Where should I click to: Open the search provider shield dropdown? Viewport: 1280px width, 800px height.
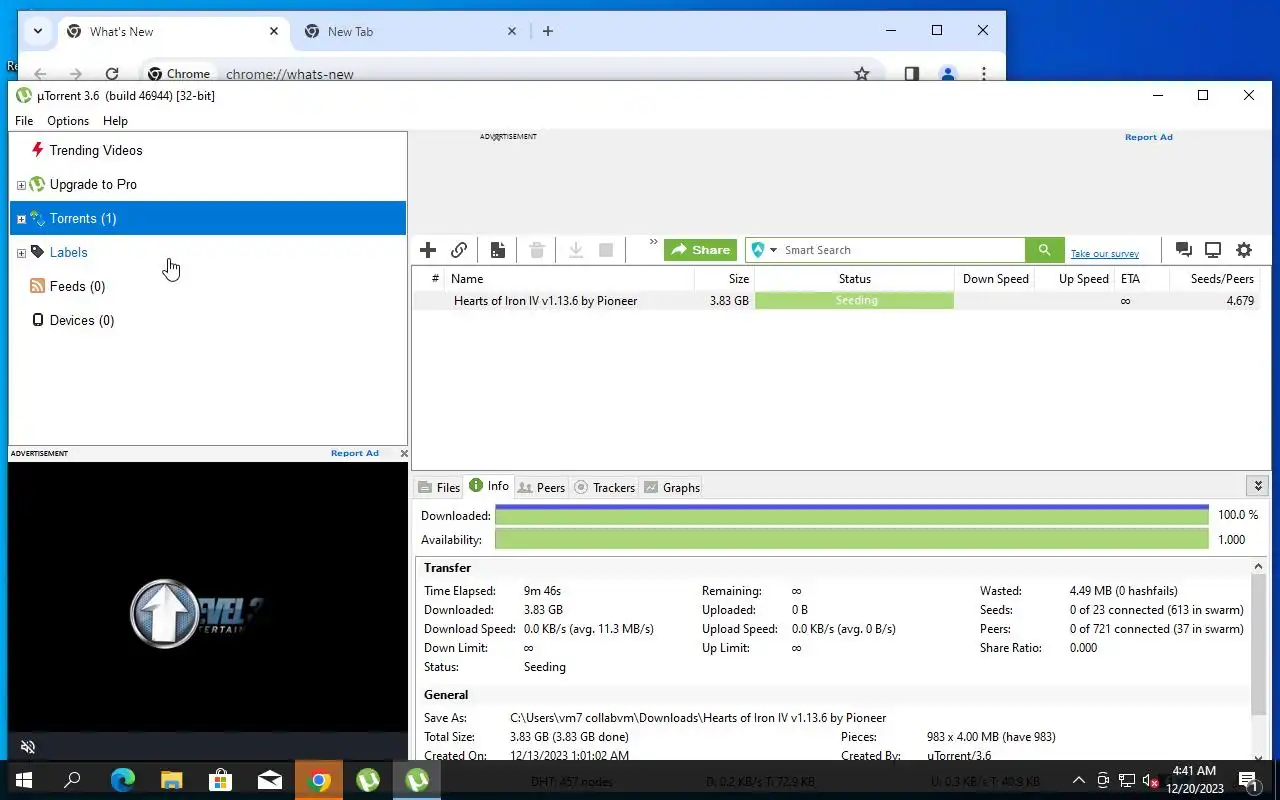pos(763,250)
